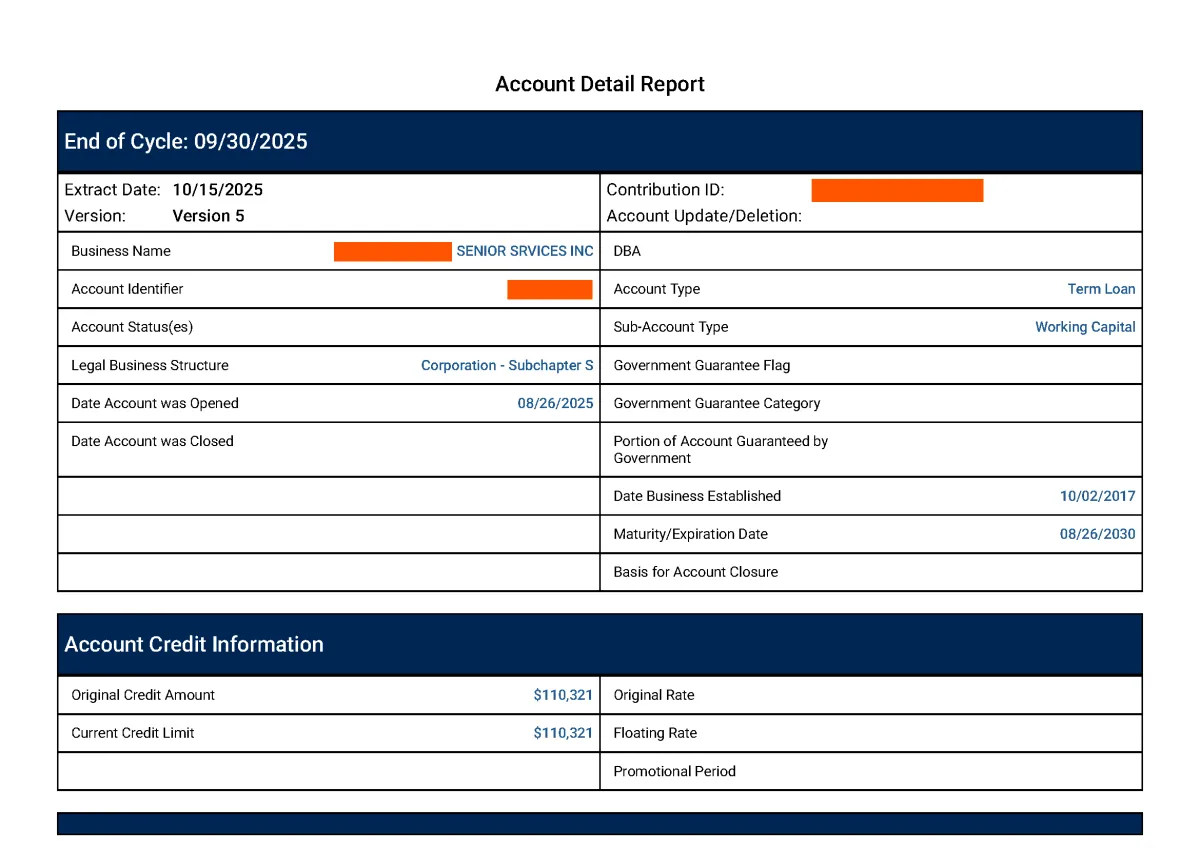The image size is (1200, 848).
Task: Click Date Business Established value 10/02/2017
Action: (x=1097, y=496)
